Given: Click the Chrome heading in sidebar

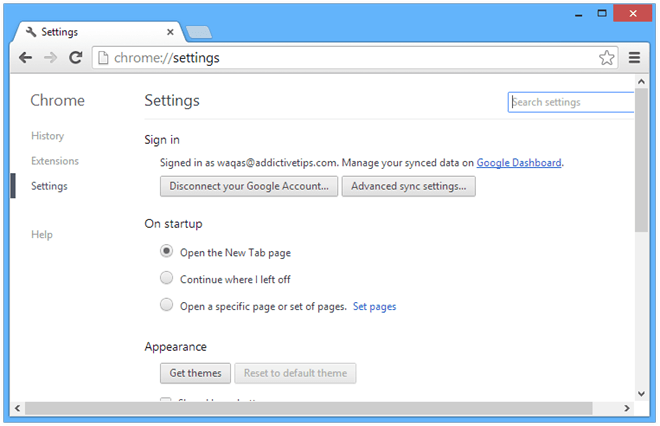Looking at the screenshot, I should [58, 101].
